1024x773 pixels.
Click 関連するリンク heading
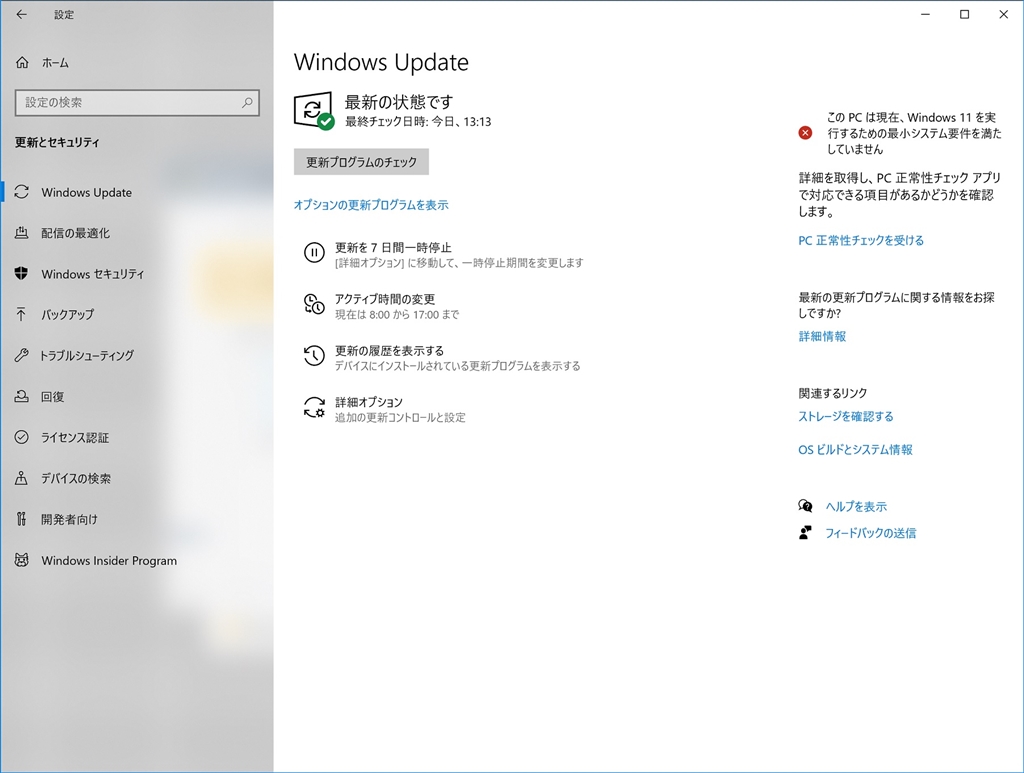pos(833,393)
